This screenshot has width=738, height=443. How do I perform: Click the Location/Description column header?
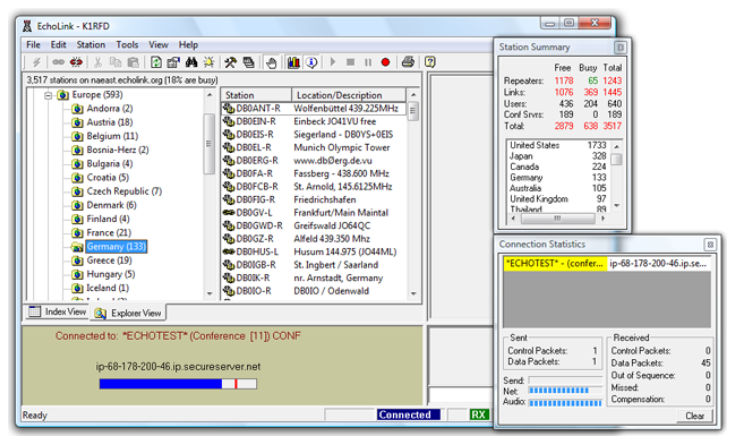349,95
